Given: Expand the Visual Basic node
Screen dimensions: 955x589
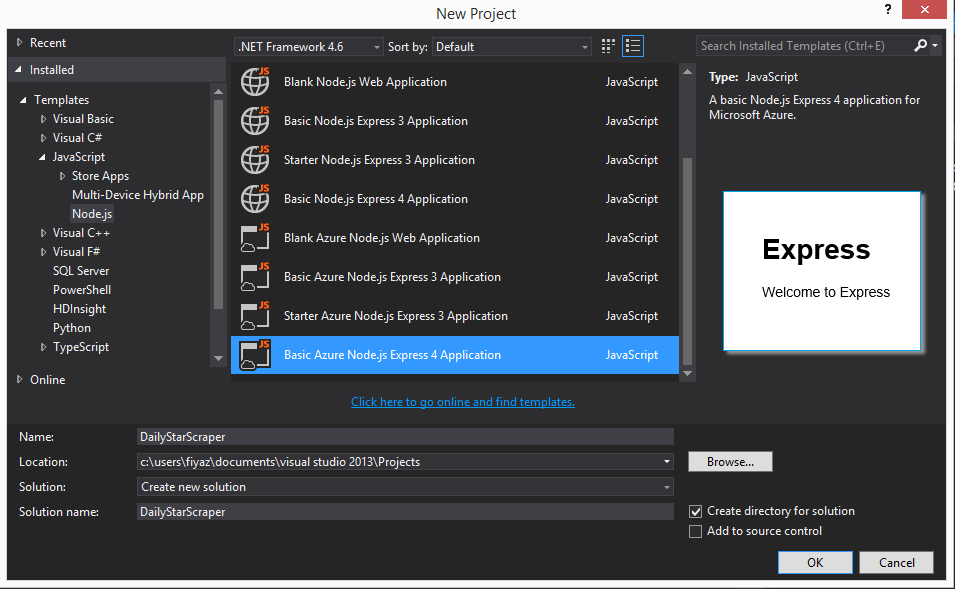Looking at the screenshot, I should (x=43, y=119).
